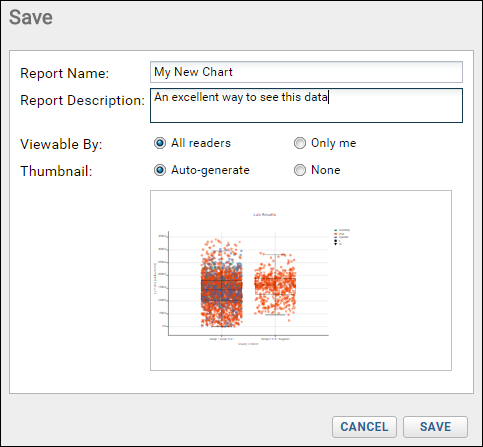Choose Only me for Viewable By

click(300, 143)
